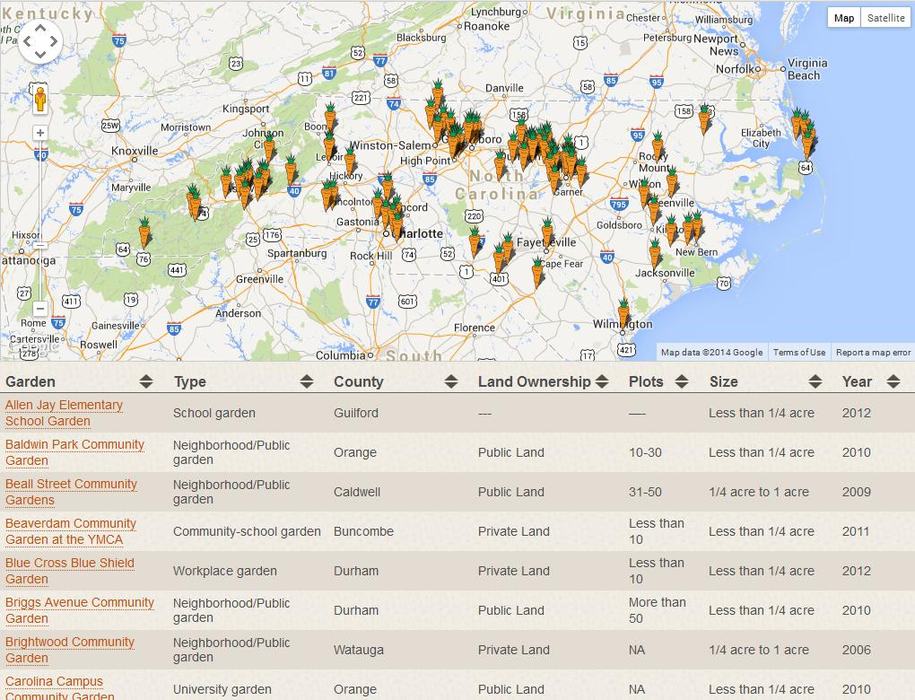The image size is (915, 700).
Task: Select the Map view button
Action: 844,18
